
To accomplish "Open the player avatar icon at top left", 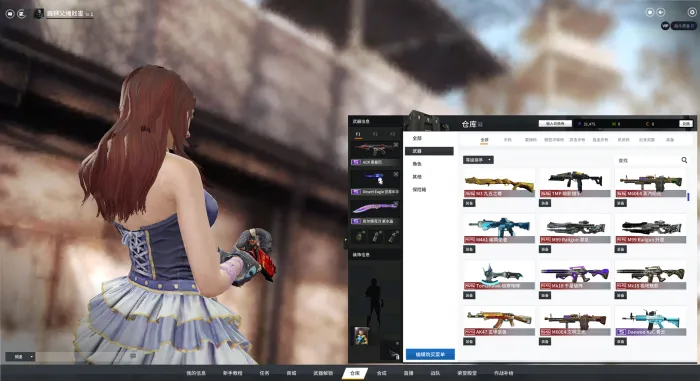I will pyautogui.click(x=39, y=13).
